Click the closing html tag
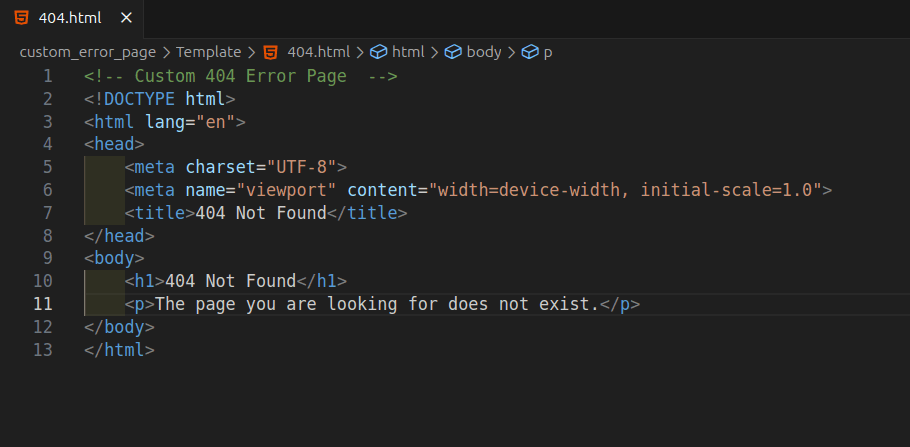This screenshot has height=447, width=910. click(x=120, y=349)
